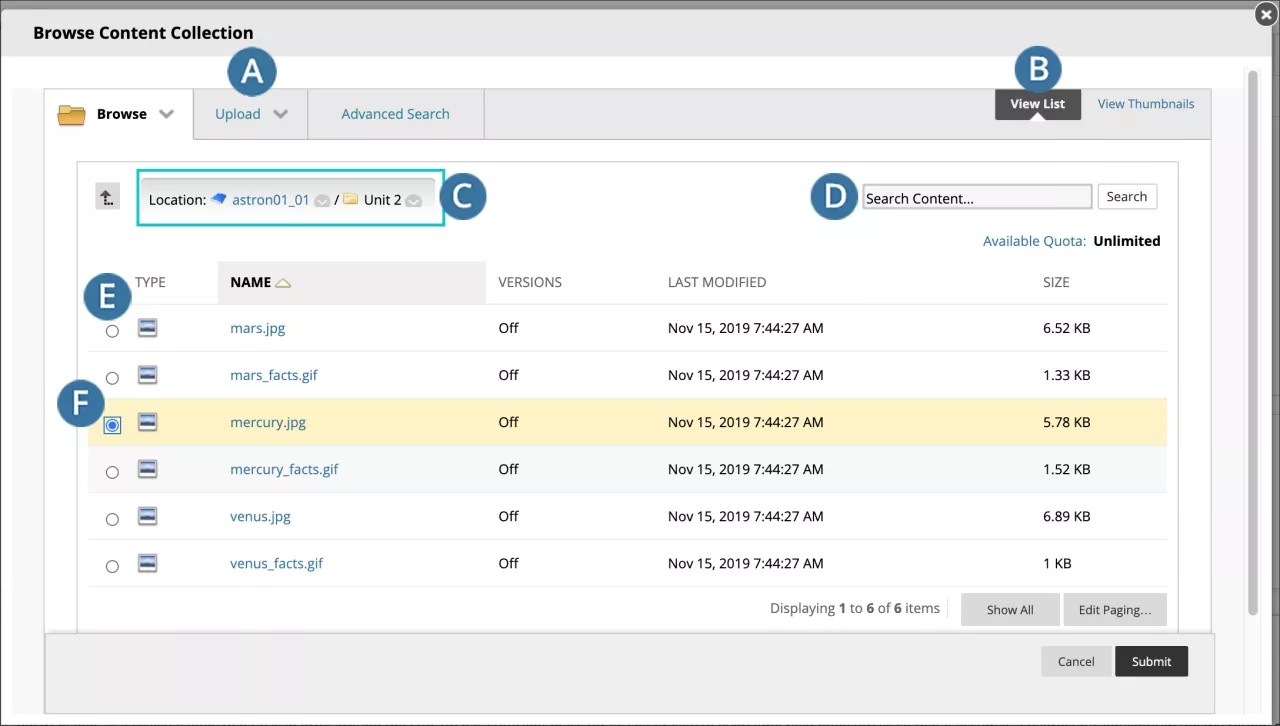The height and width of the screenshot is (726, 1280).
Task: Navigate up one folder level
Action: coord(107,196)
